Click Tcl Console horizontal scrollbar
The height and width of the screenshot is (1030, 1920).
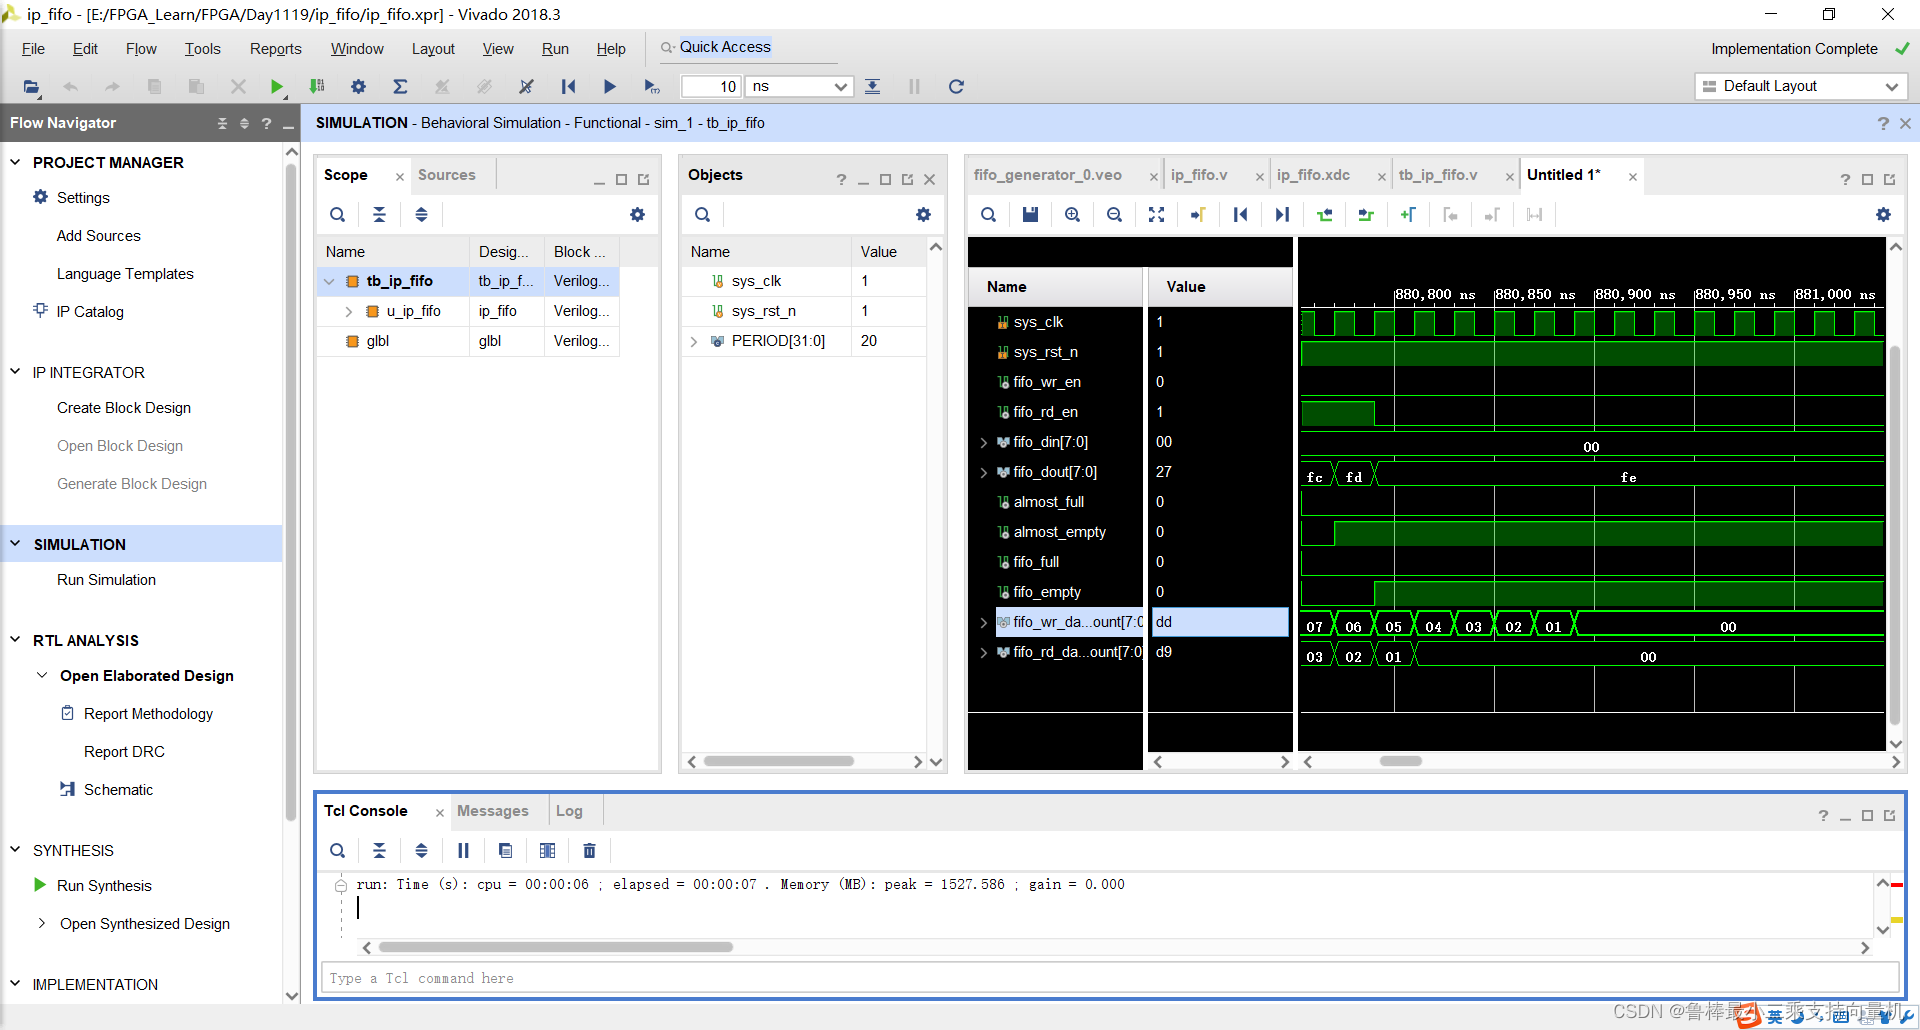(x=555, y=947)
